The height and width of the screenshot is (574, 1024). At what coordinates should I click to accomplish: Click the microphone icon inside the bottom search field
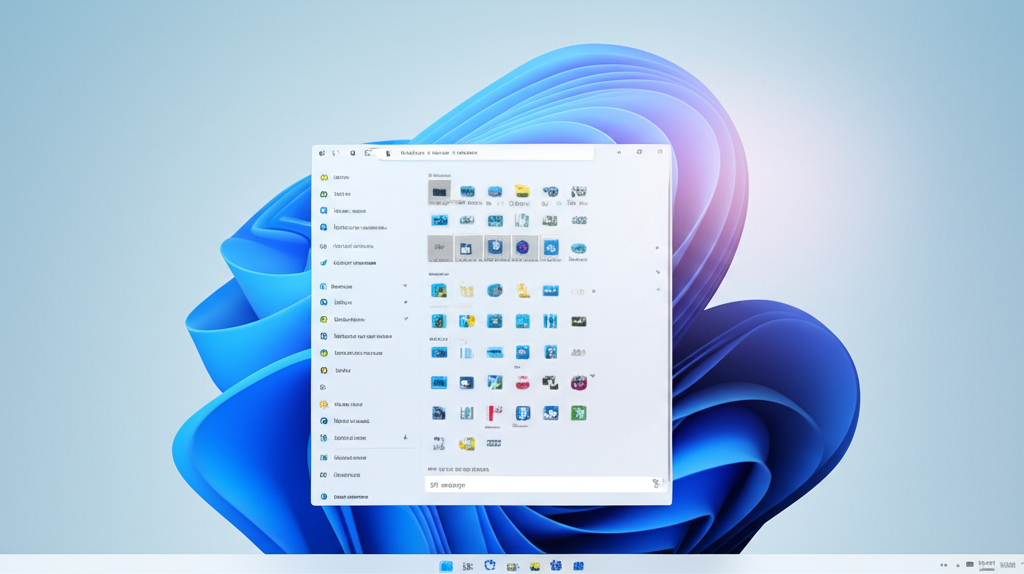point(656,484)
